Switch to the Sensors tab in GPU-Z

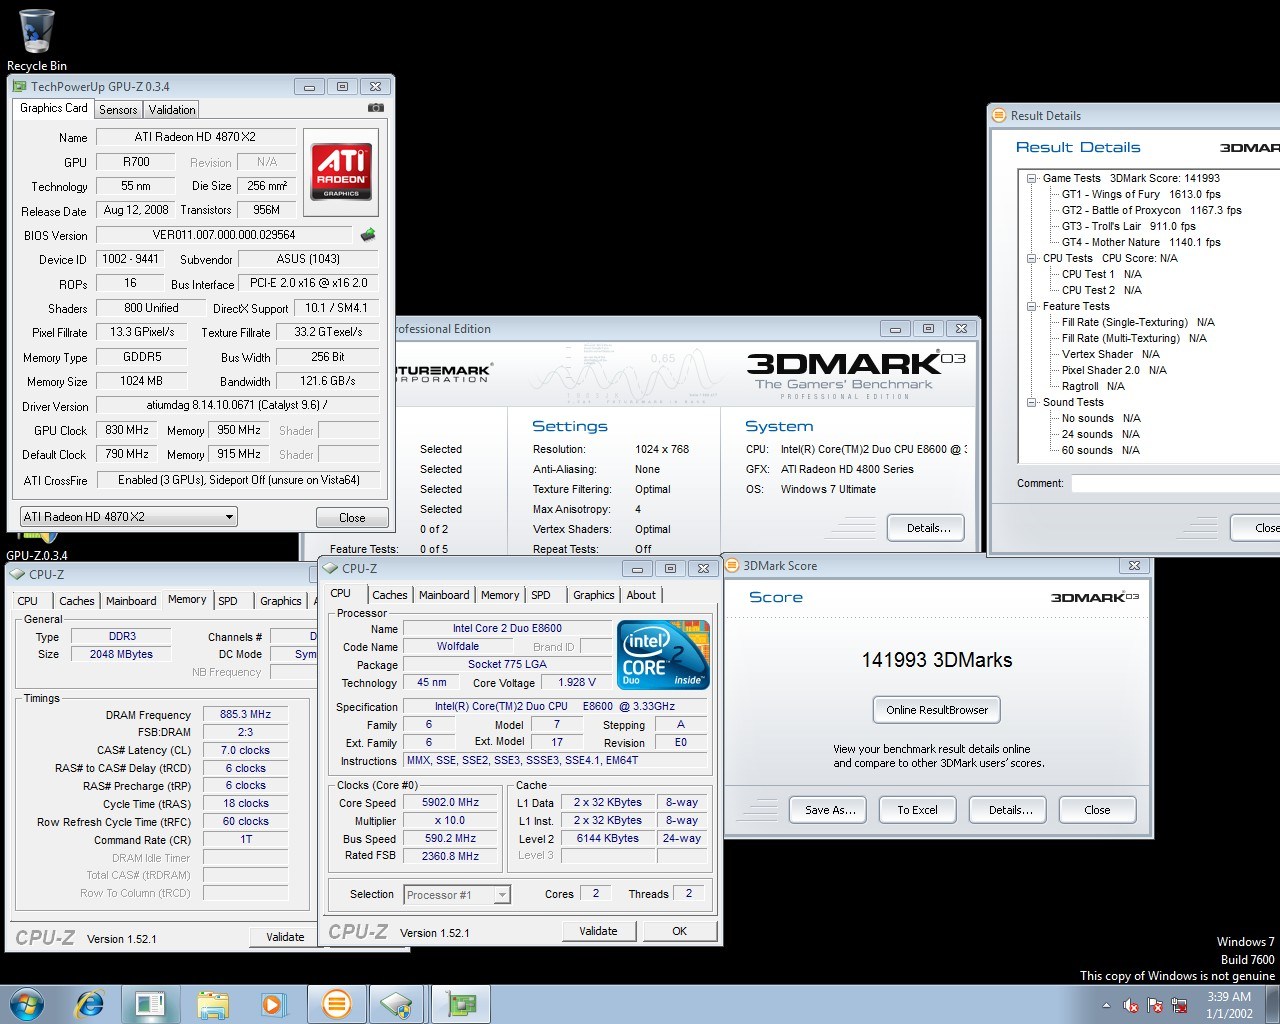118,110
